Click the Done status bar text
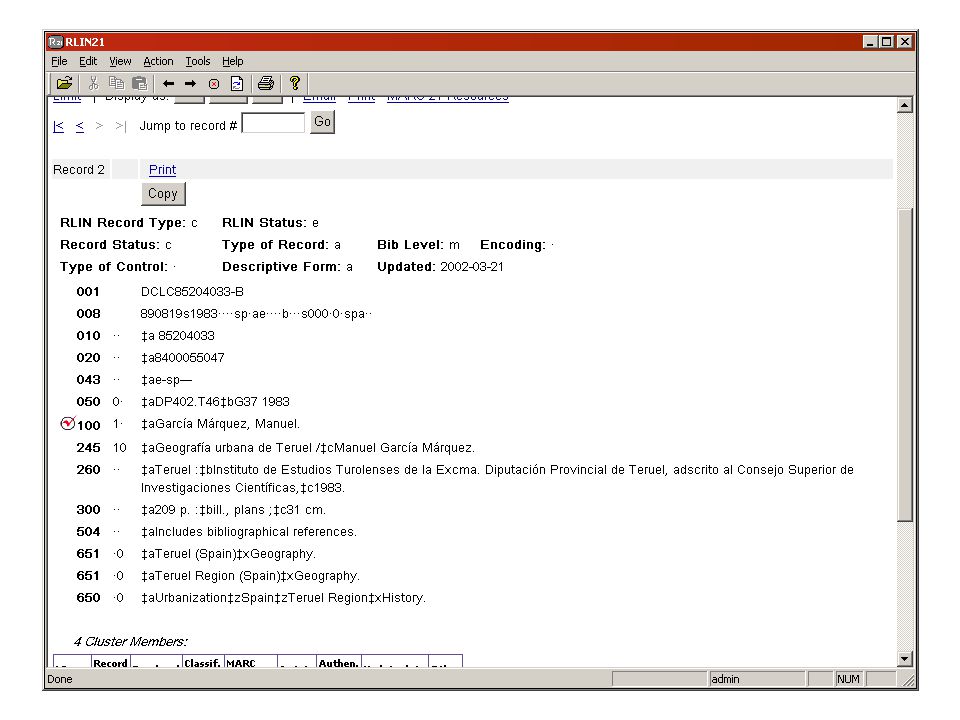This screenshot has height=720, width=960. pos(60,679)
